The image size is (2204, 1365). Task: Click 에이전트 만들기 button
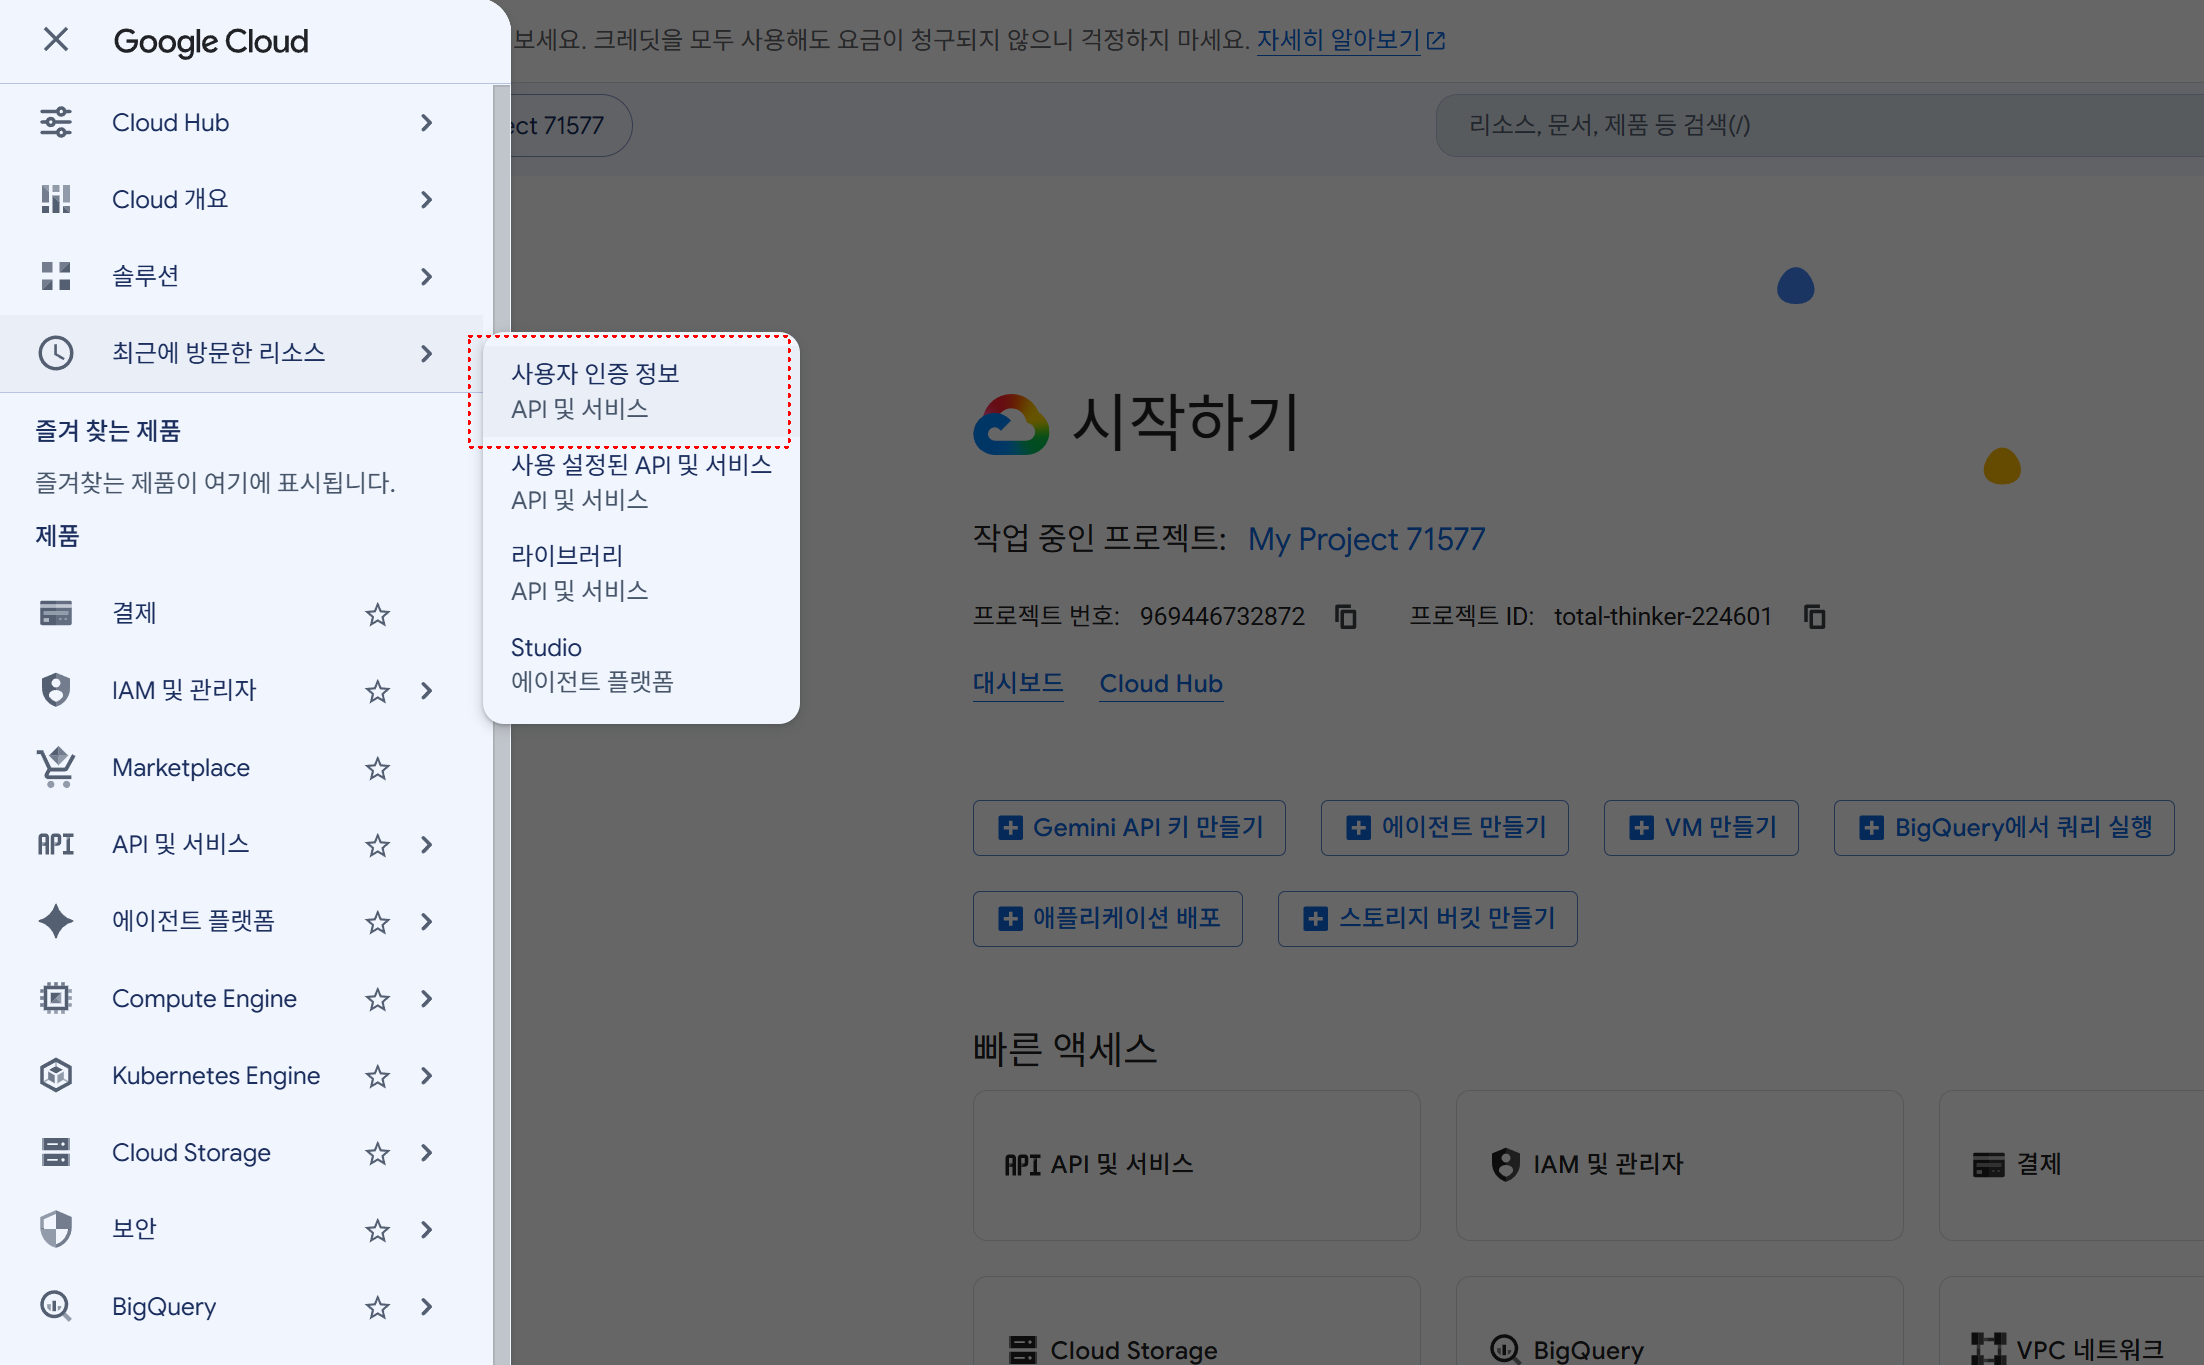click(x=1445, y=828)
